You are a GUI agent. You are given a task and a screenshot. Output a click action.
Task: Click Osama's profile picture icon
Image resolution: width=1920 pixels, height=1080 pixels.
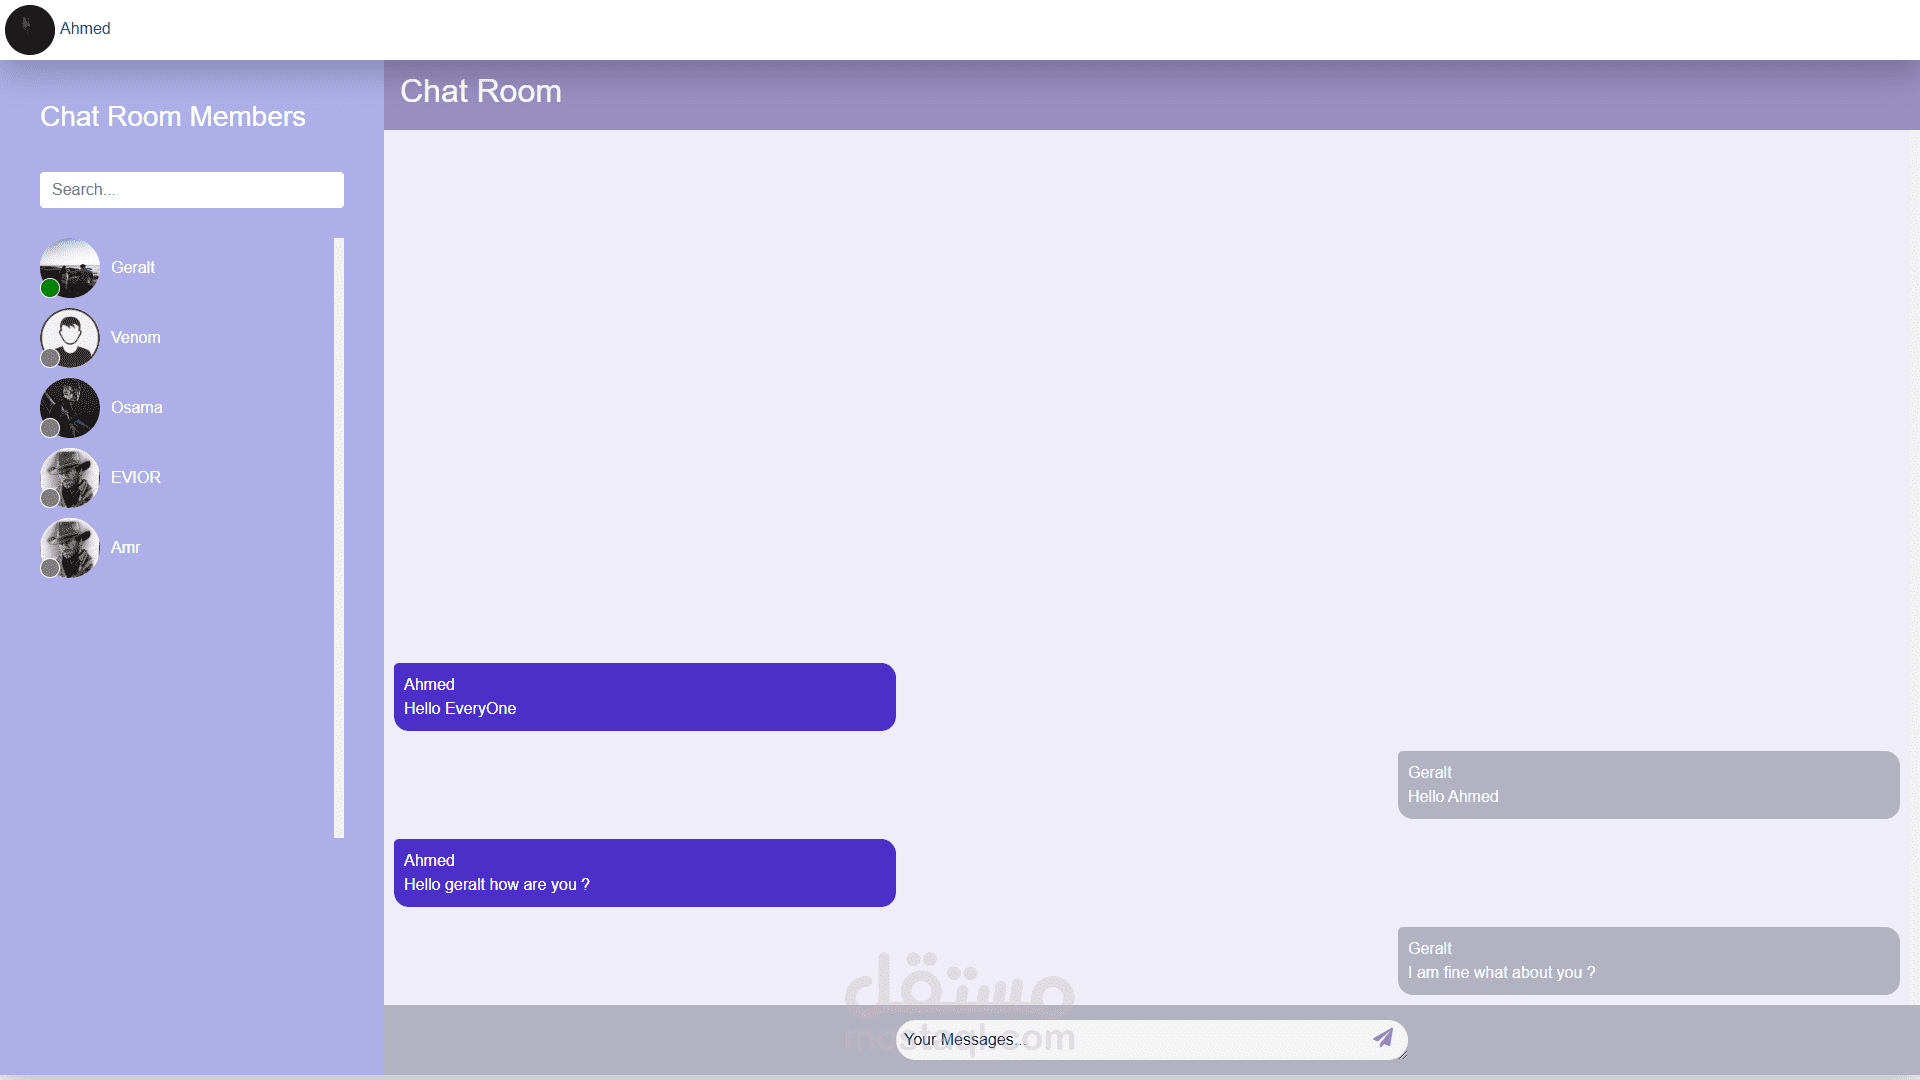[69, 407]
